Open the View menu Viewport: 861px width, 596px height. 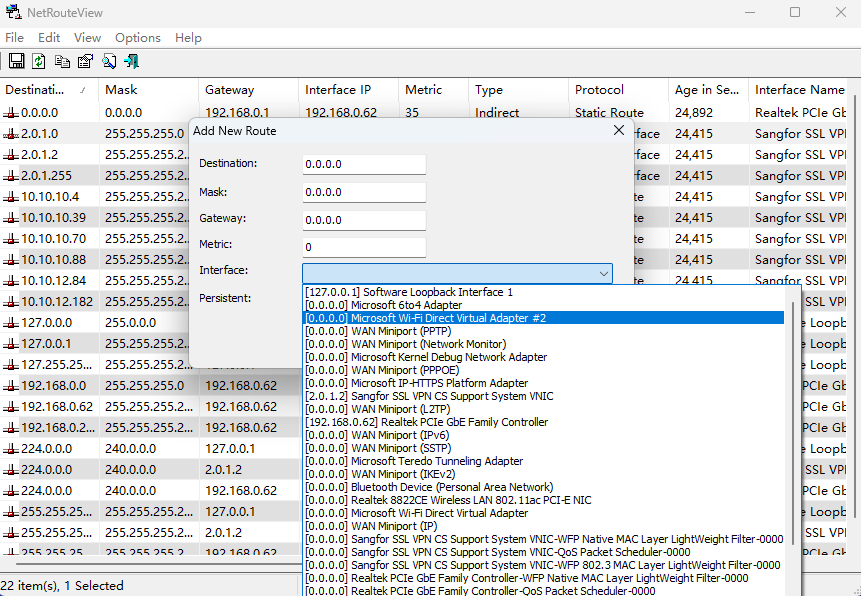click(87, 37)
